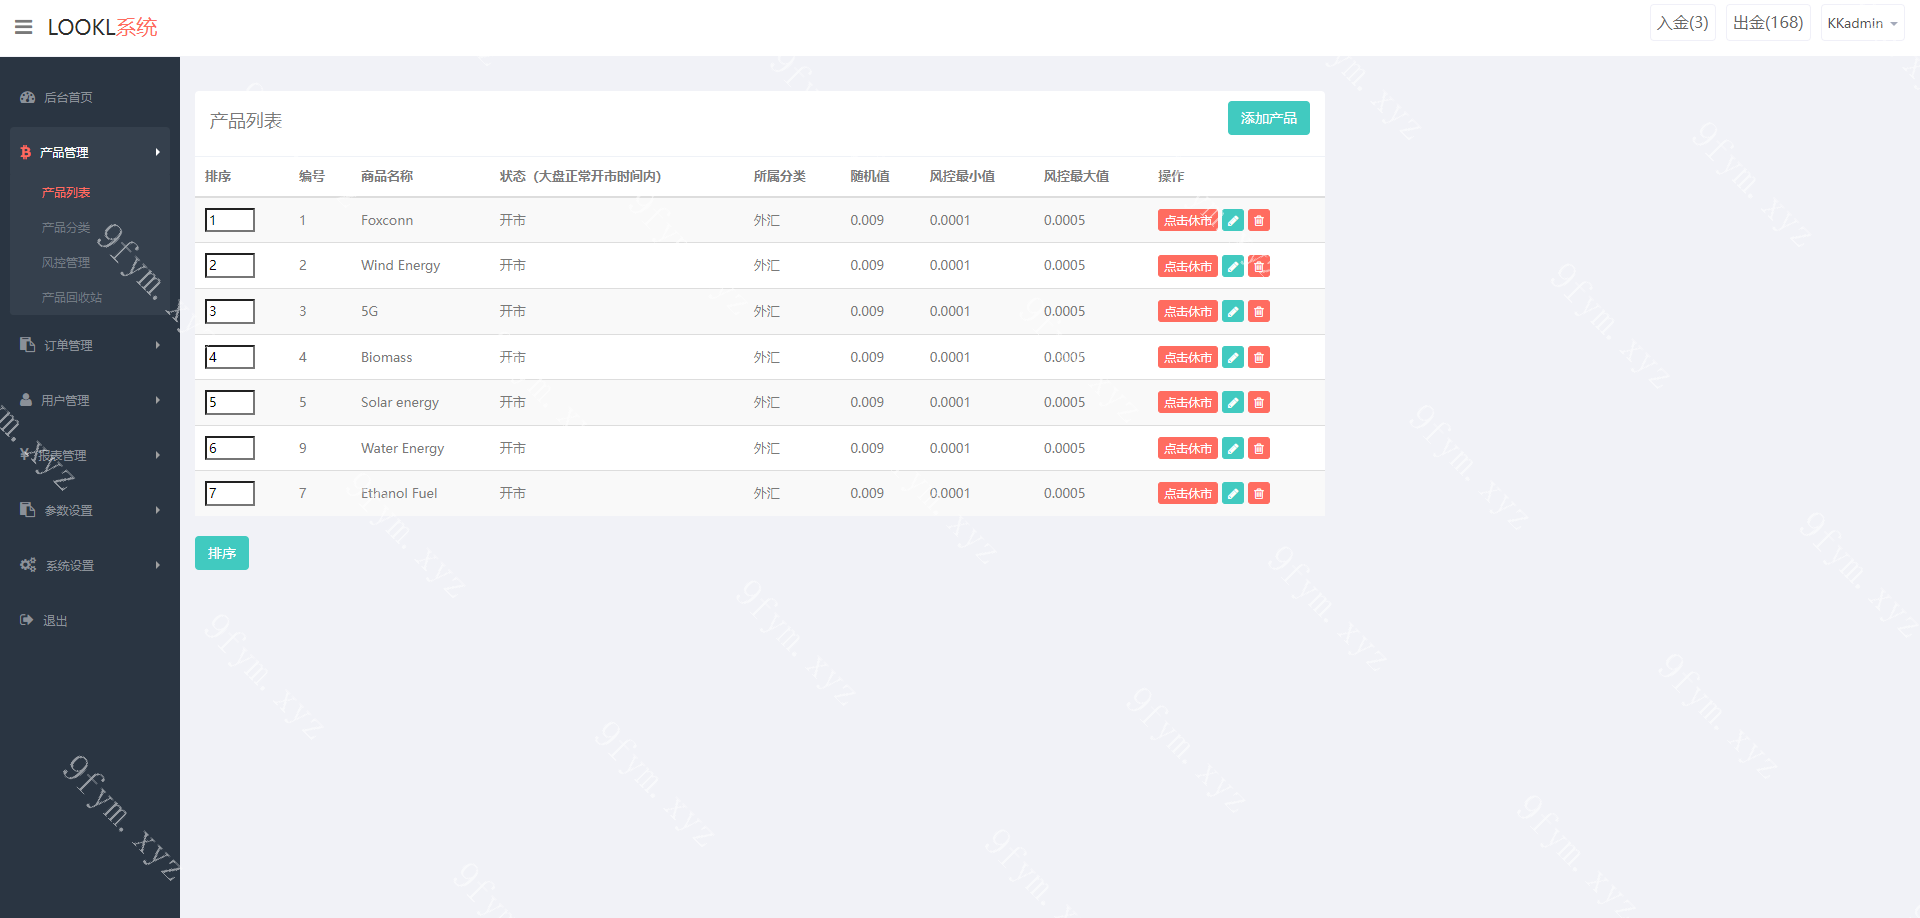The image size is (1920, 918).
Task: Edit the Ethanol Fuel product
Action: pos(1233,493)
